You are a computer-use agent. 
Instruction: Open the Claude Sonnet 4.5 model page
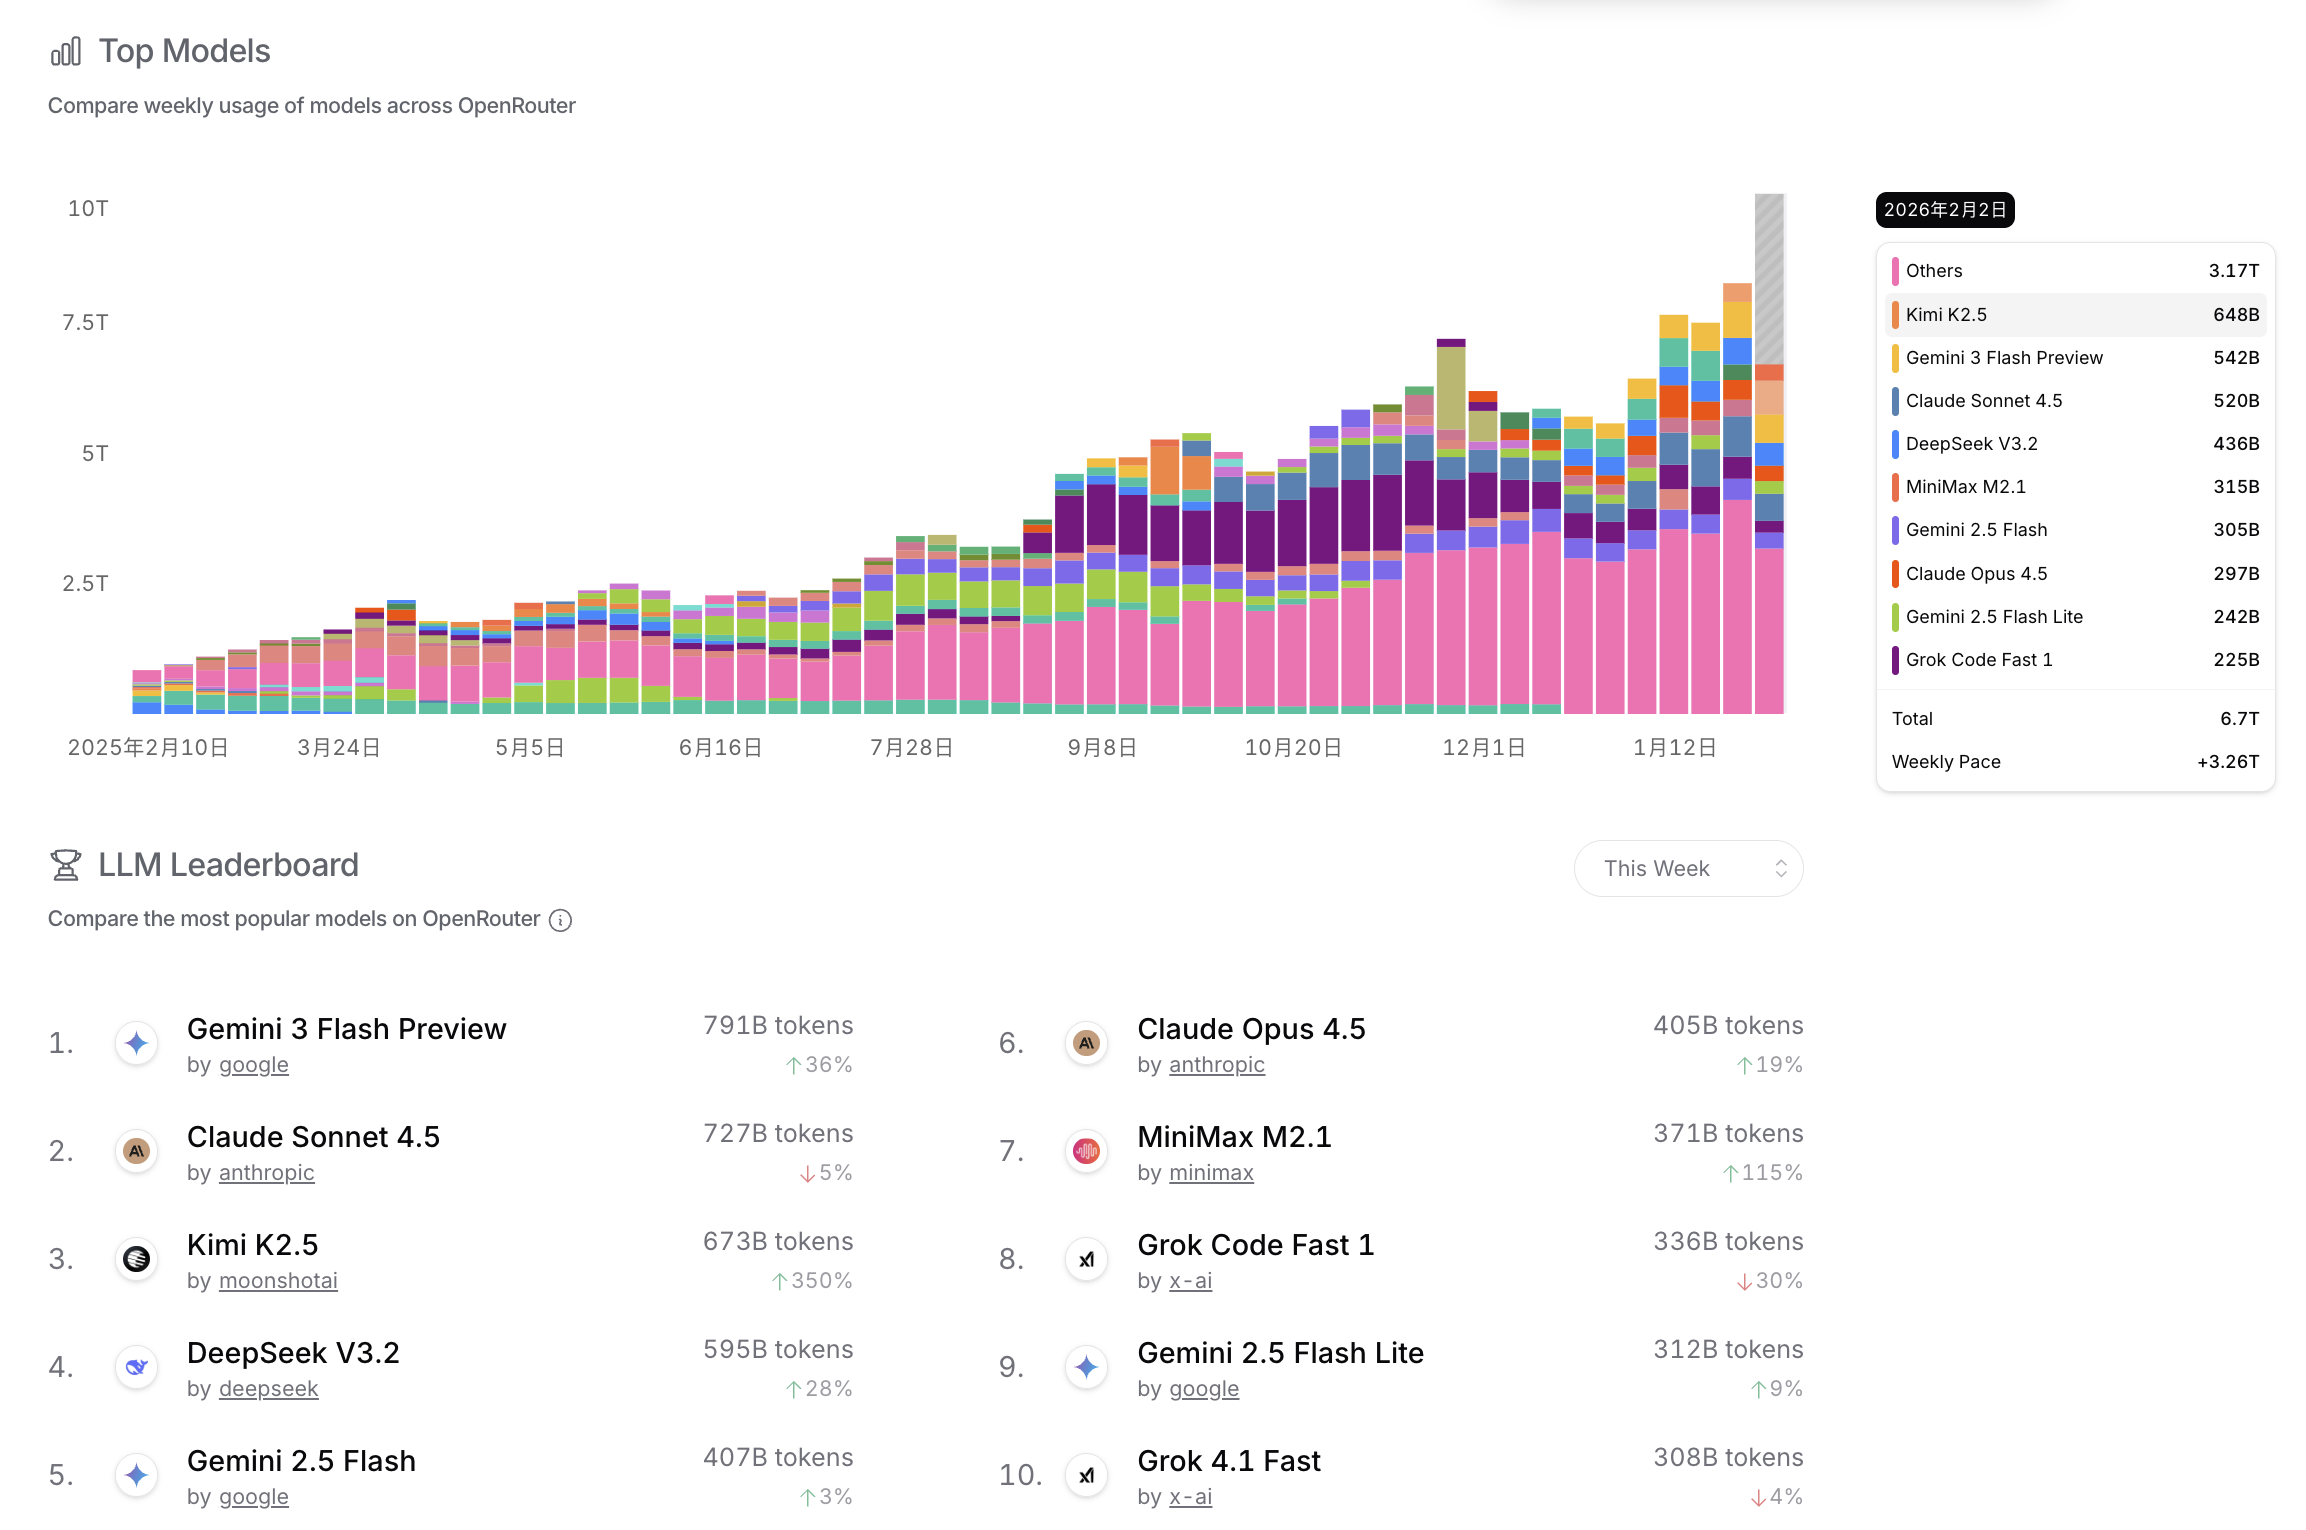tap(313, 1137)
